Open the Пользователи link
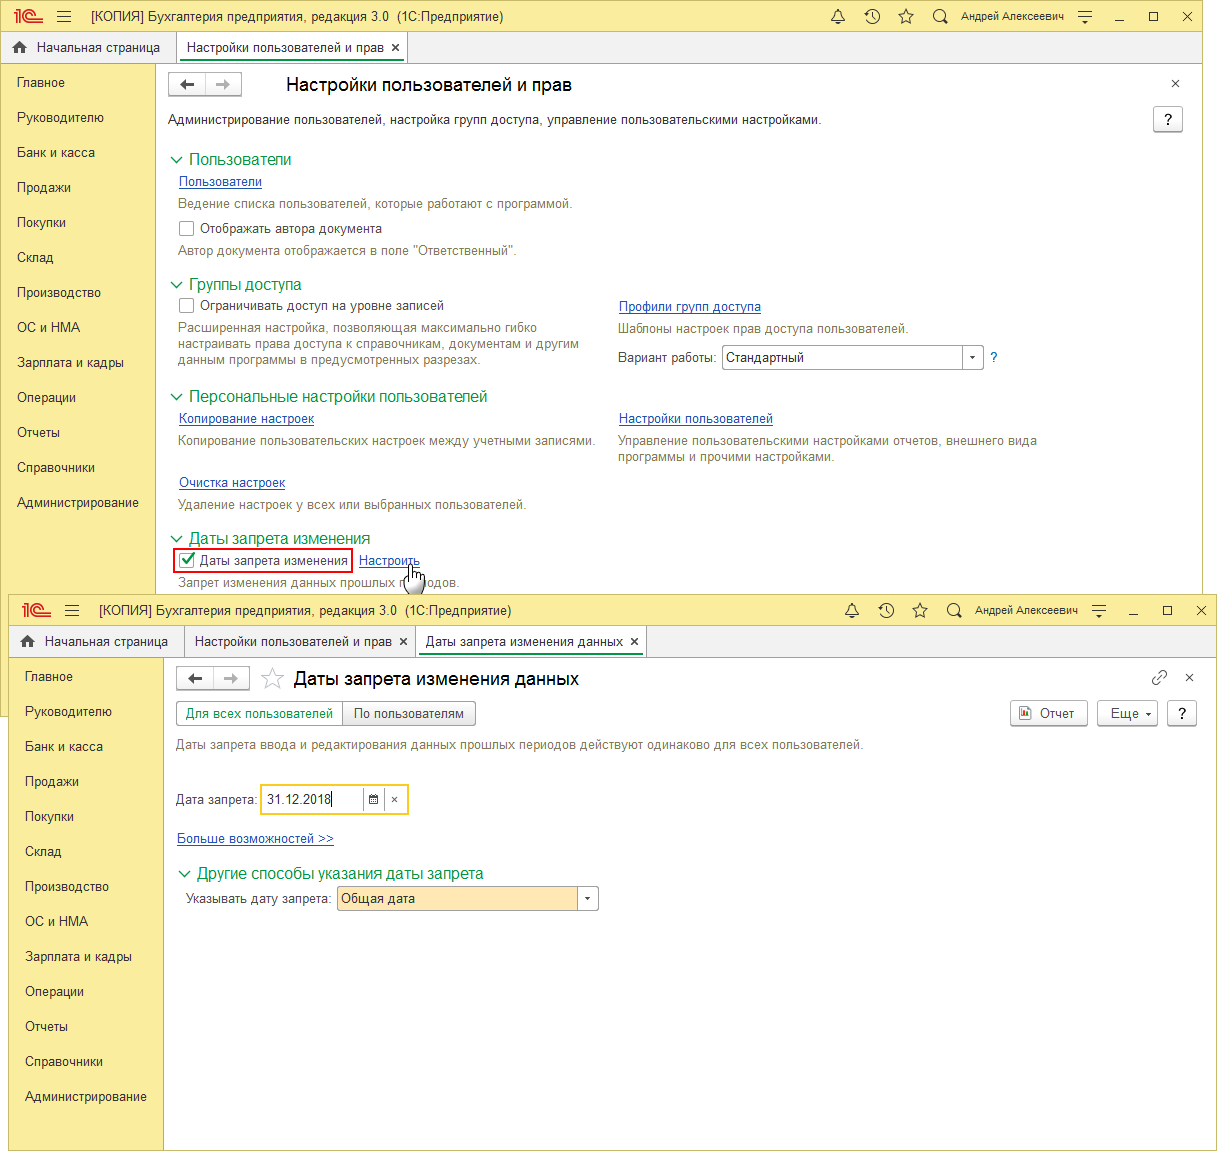 (x=220, y=182)
